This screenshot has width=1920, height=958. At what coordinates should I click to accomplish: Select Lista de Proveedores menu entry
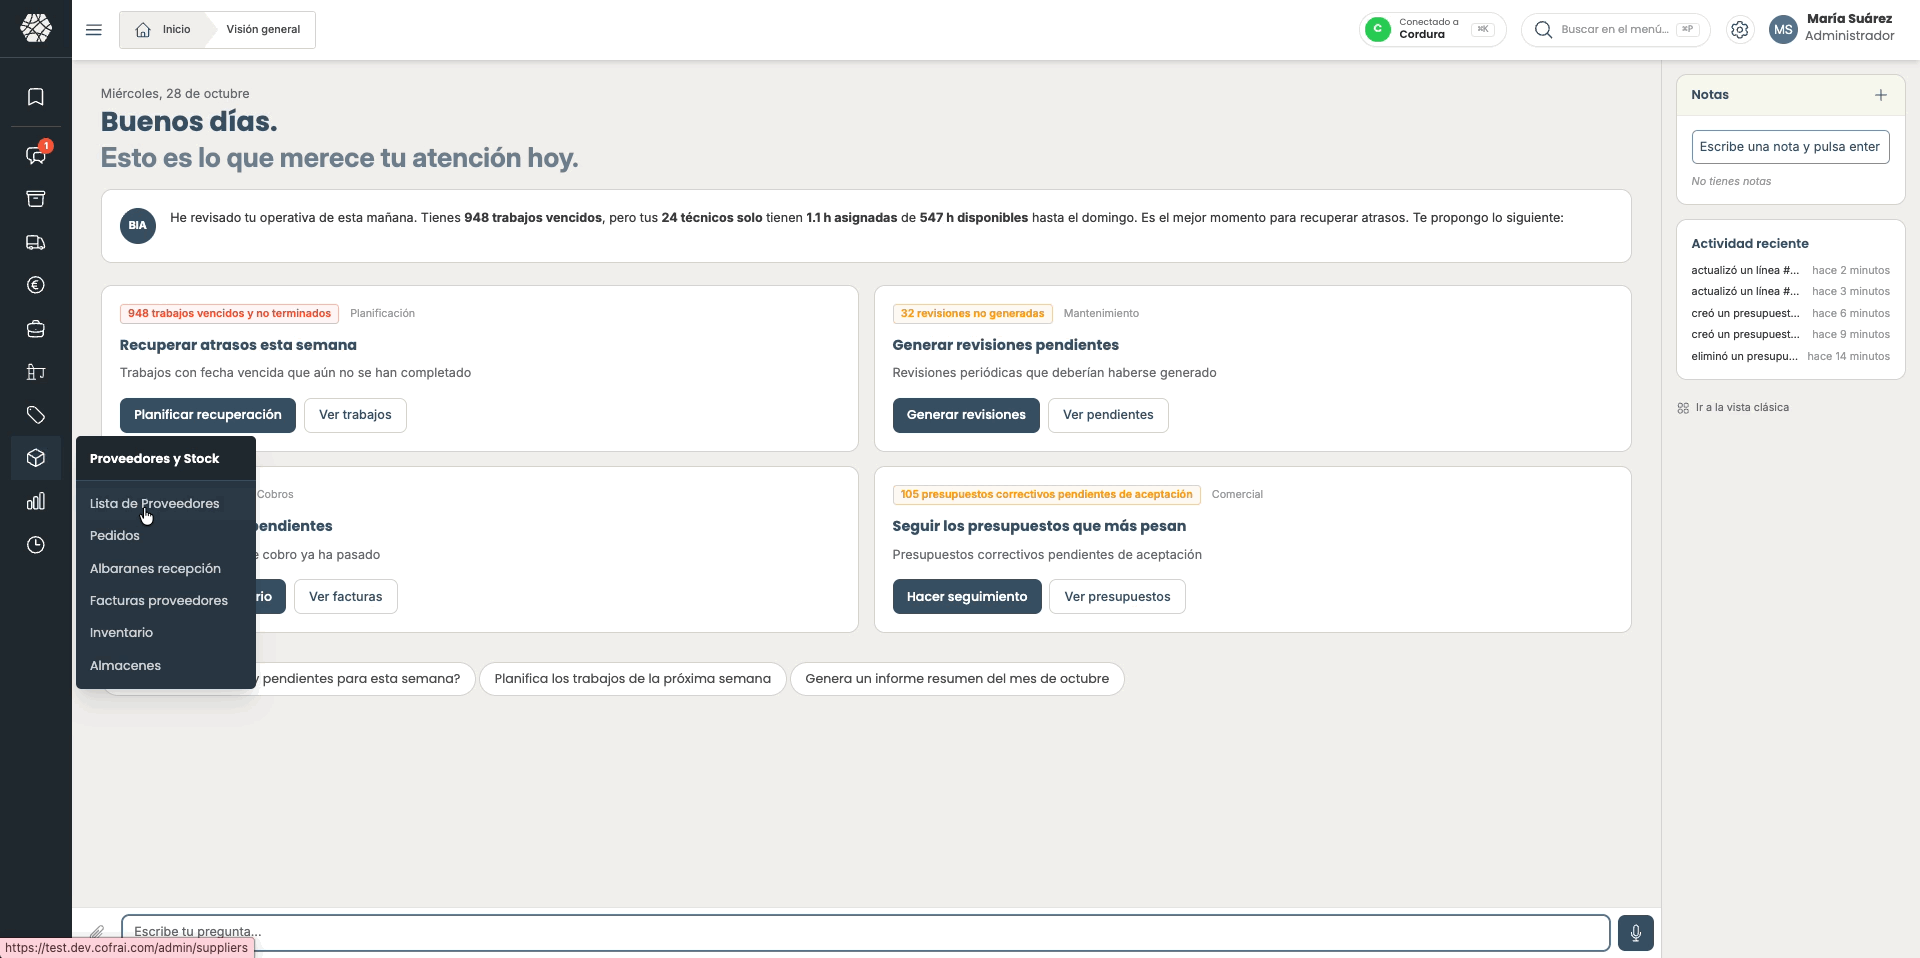coord(155,503)
